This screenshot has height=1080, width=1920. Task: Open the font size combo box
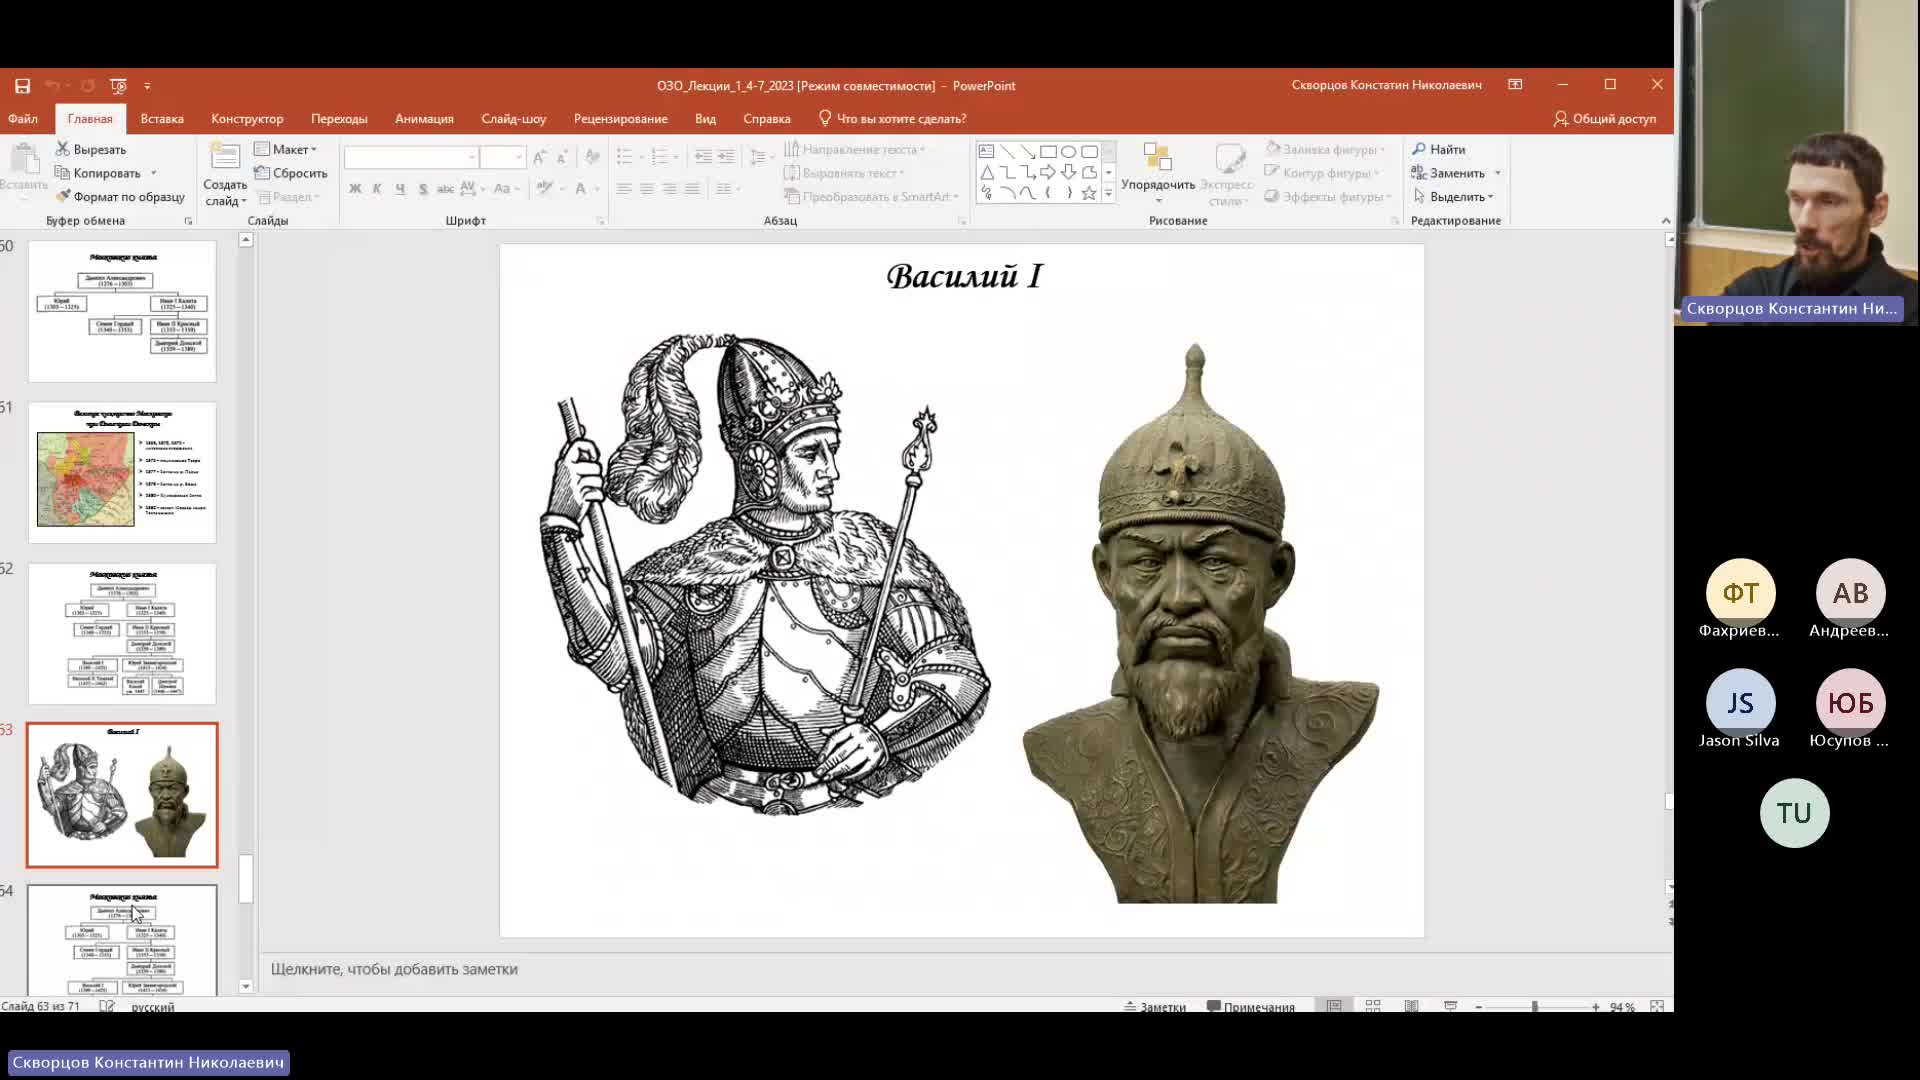coord(502,157)
